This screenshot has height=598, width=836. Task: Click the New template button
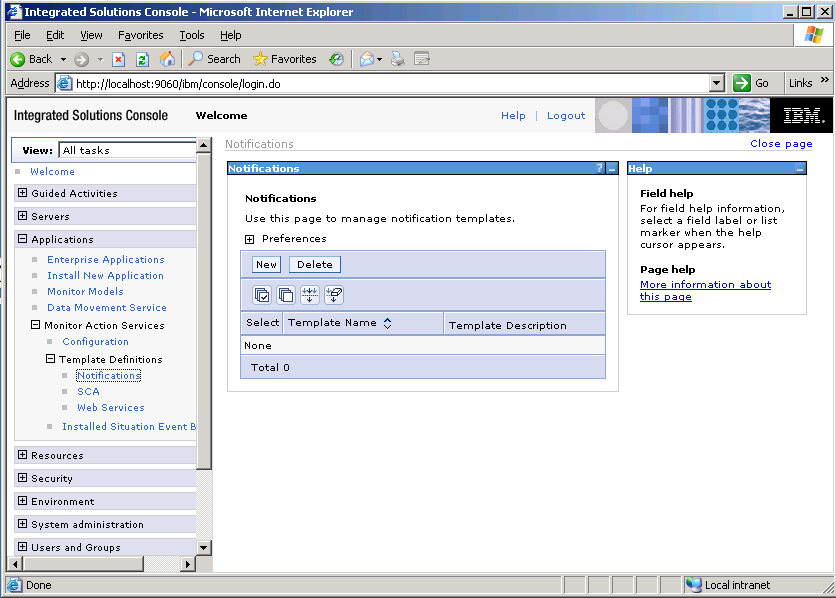tap(266, 264)
